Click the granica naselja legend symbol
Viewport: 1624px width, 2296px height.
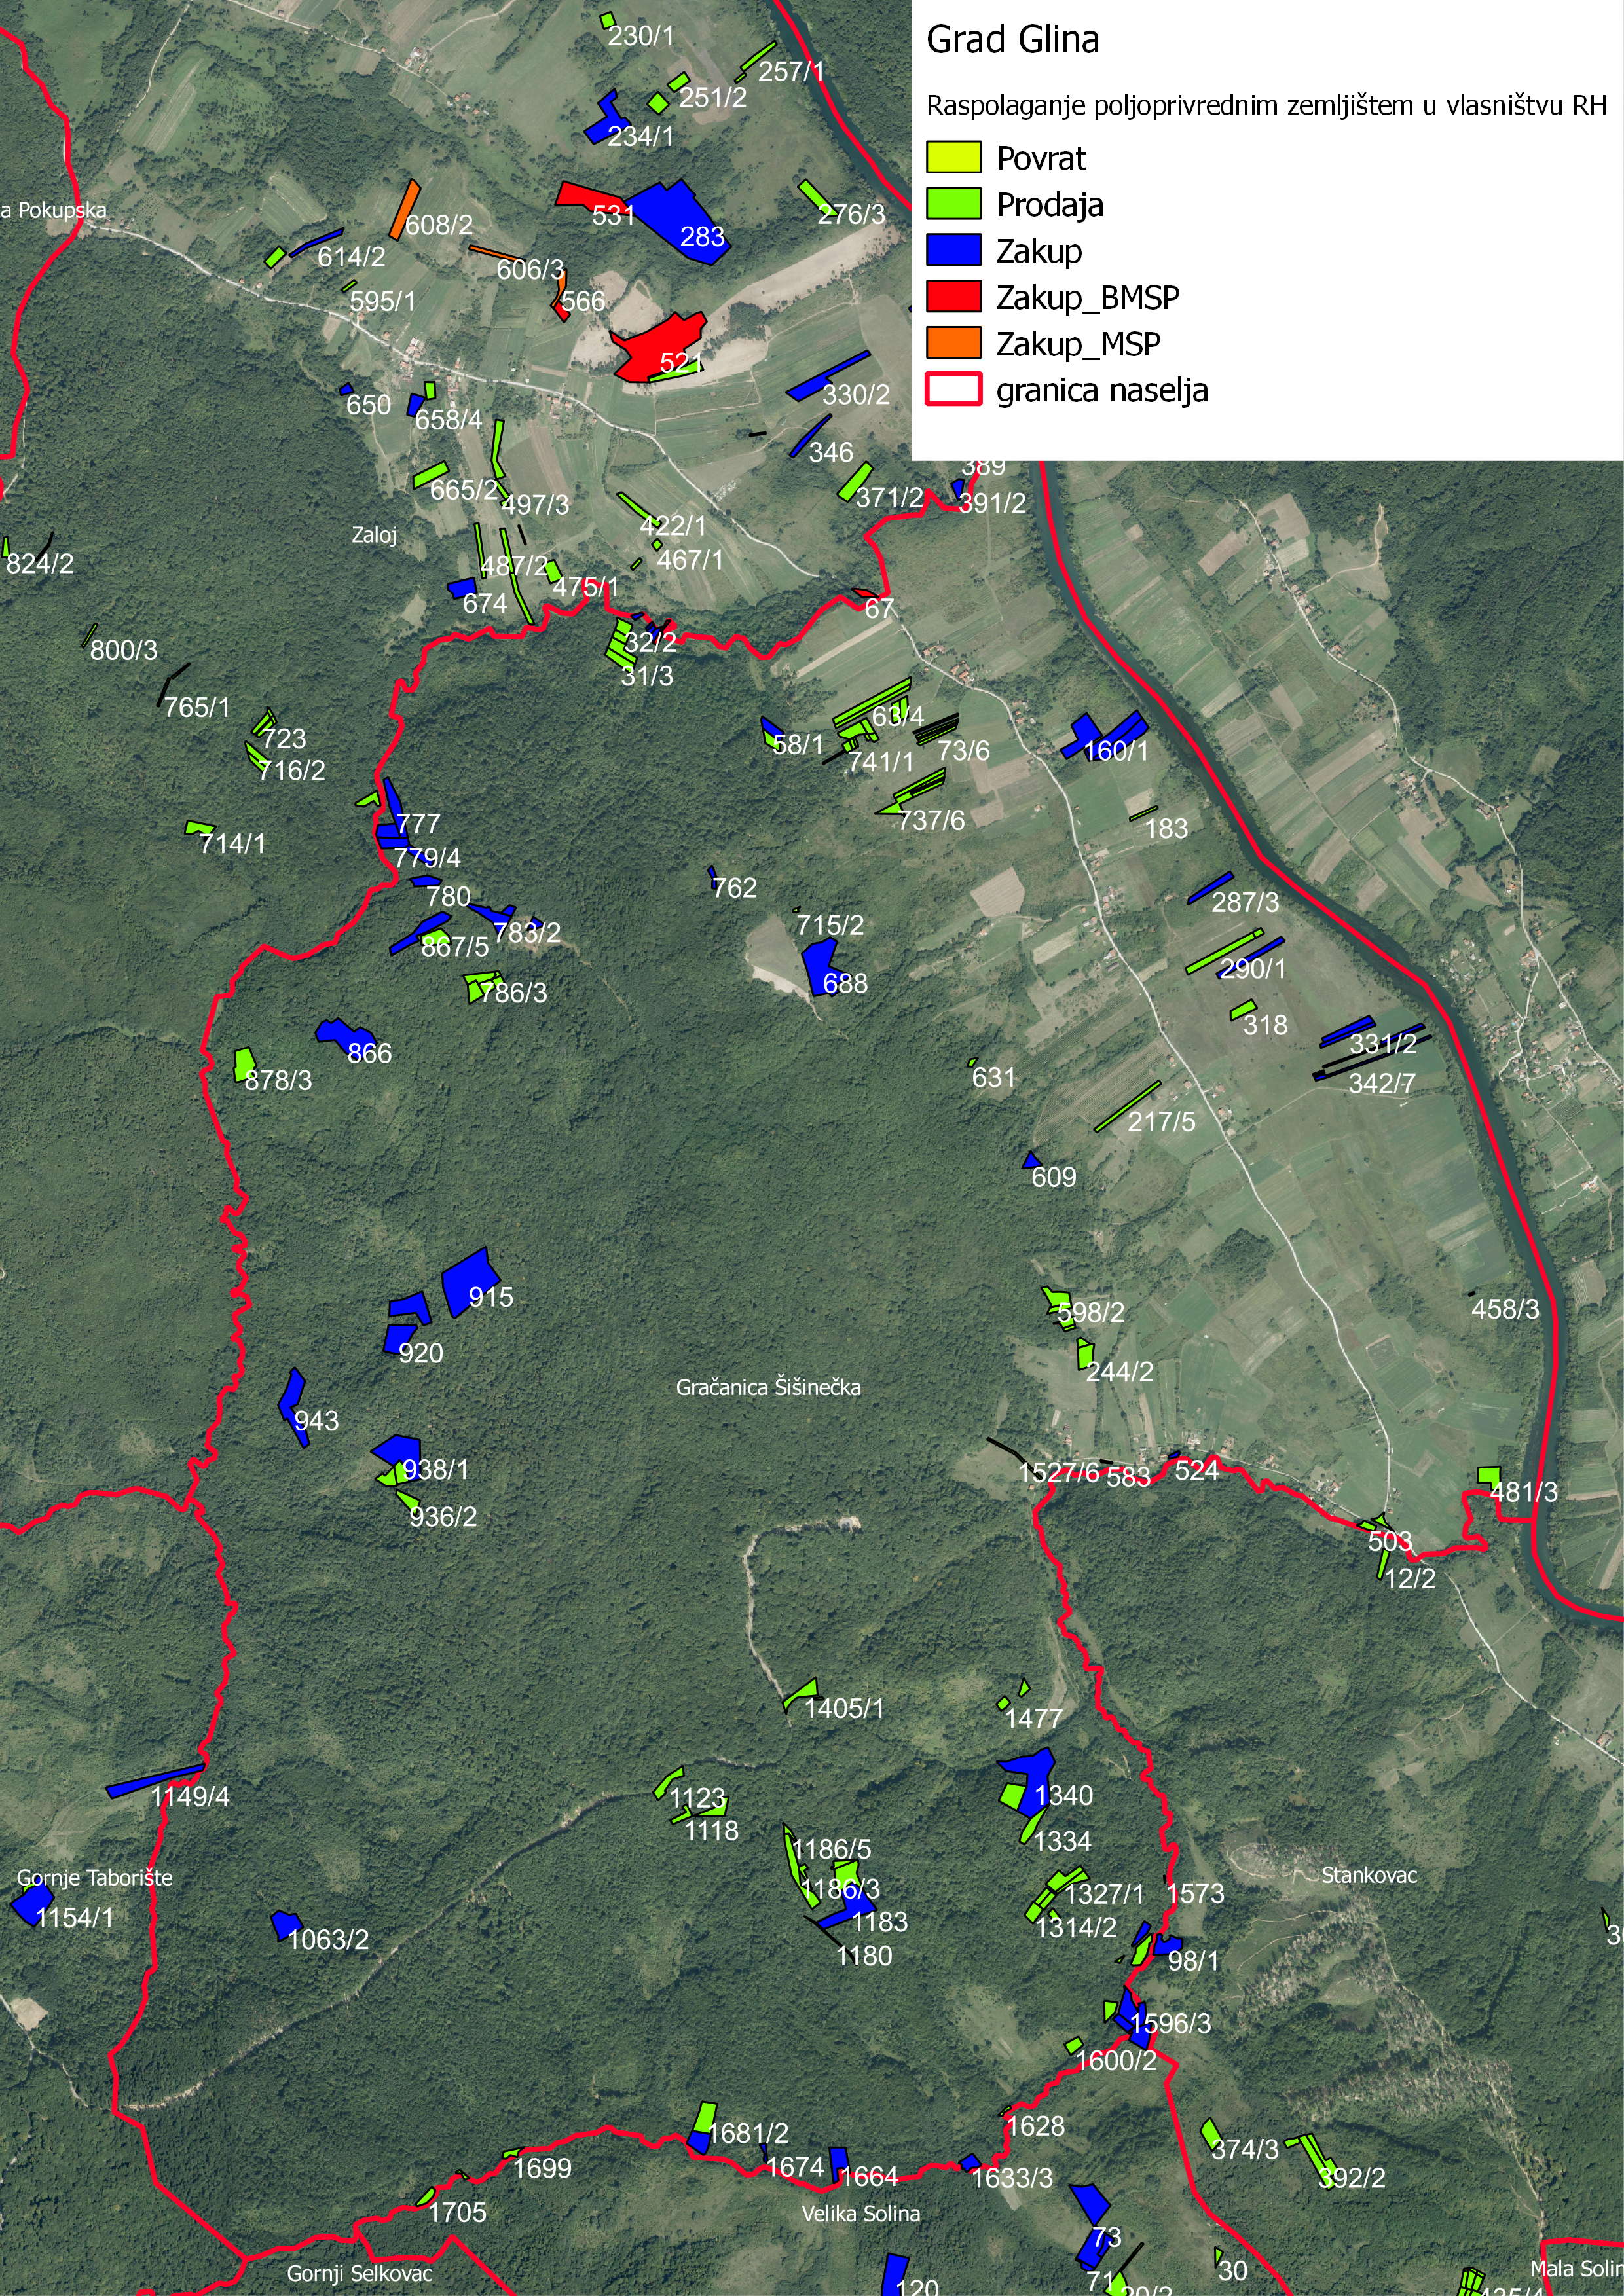point(953,389)
